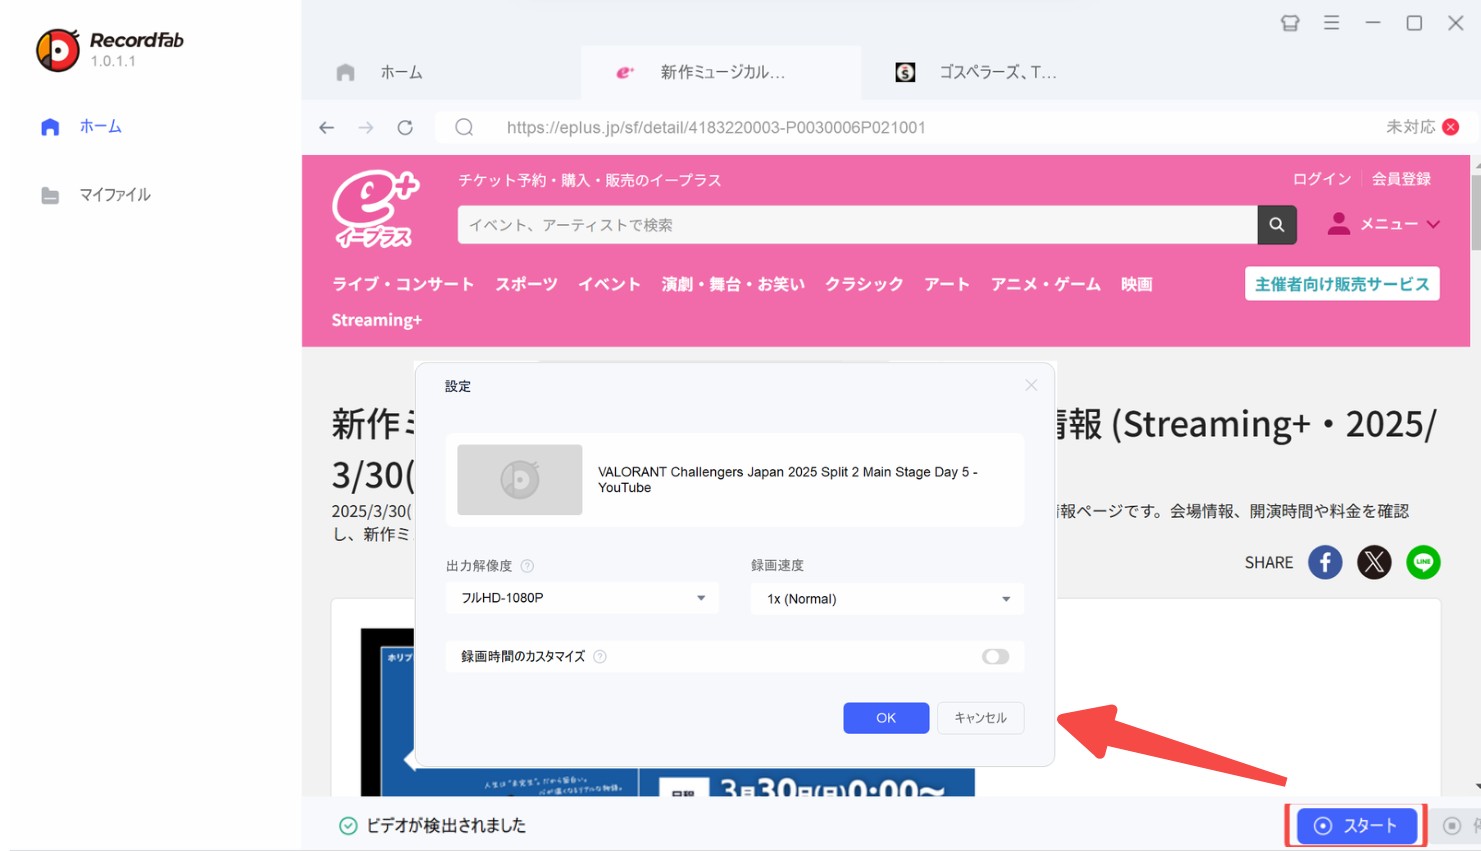Click the event/artist search field
This screenshot has width=1481, height=851.
tap(857, 225)
